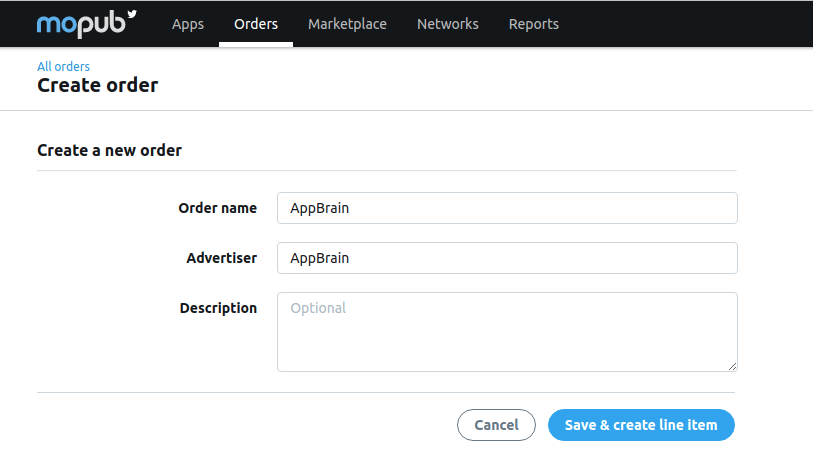Go to the Marketplace tab

347,24
